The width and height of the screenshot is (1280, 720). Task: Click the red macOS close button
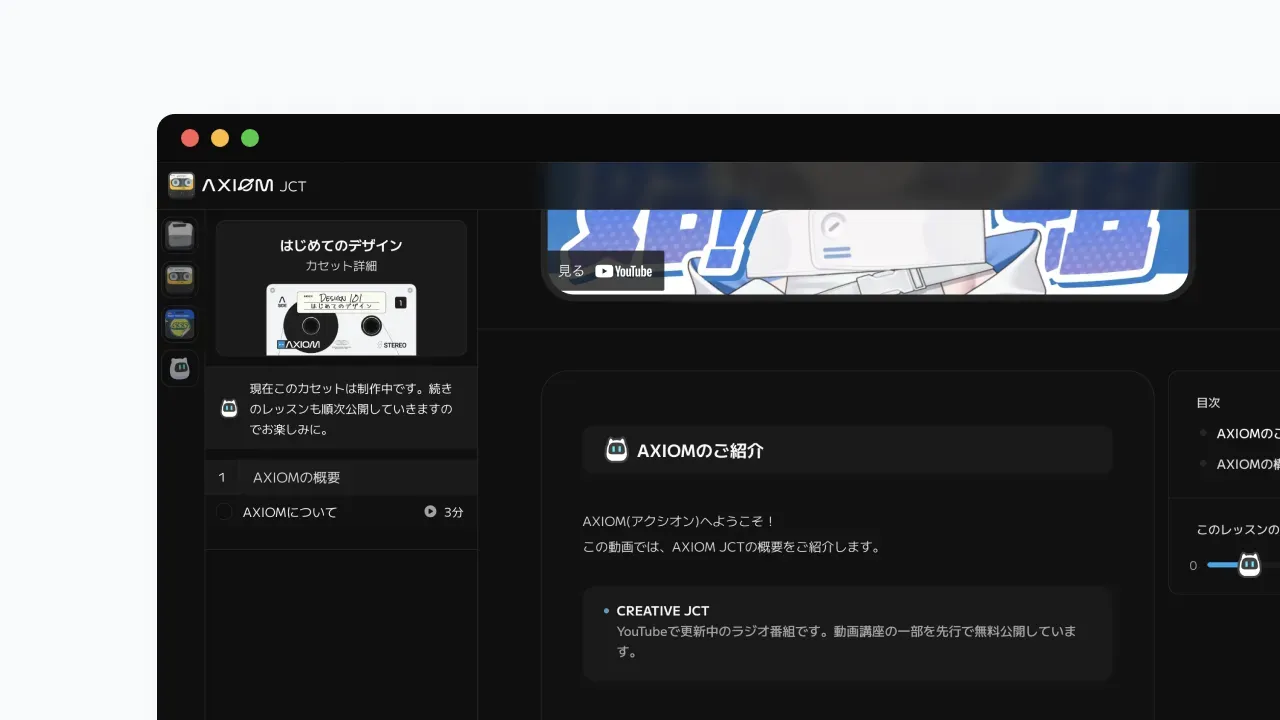pos(190,138)
